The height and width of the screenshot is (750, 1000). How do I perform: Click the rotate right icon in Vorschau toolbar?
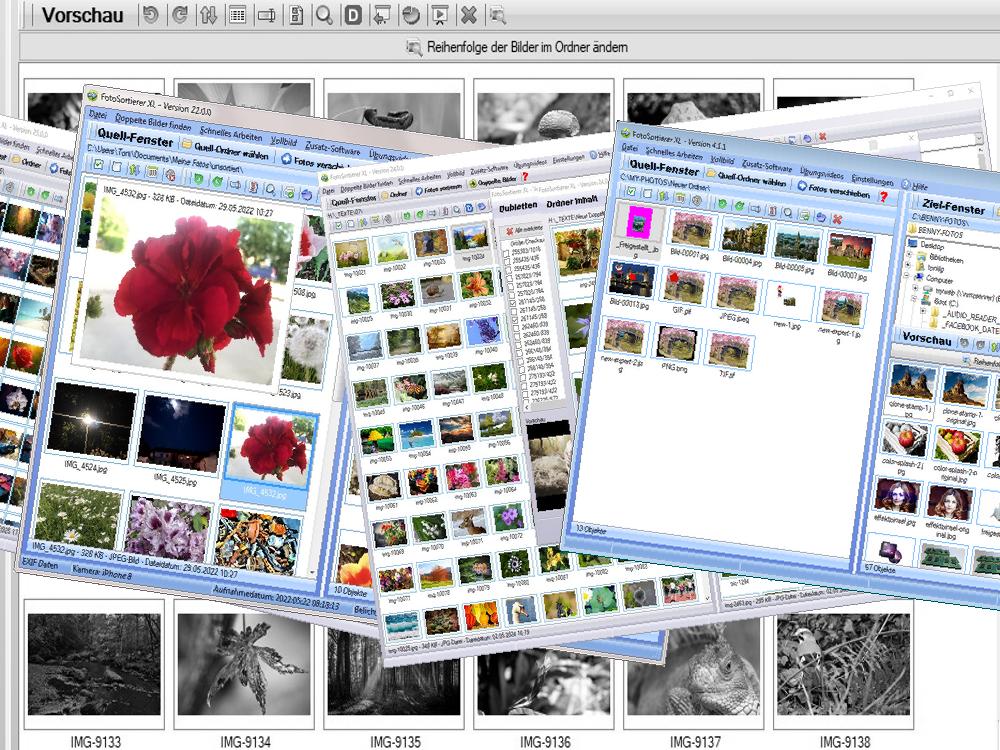click(179, 15)
